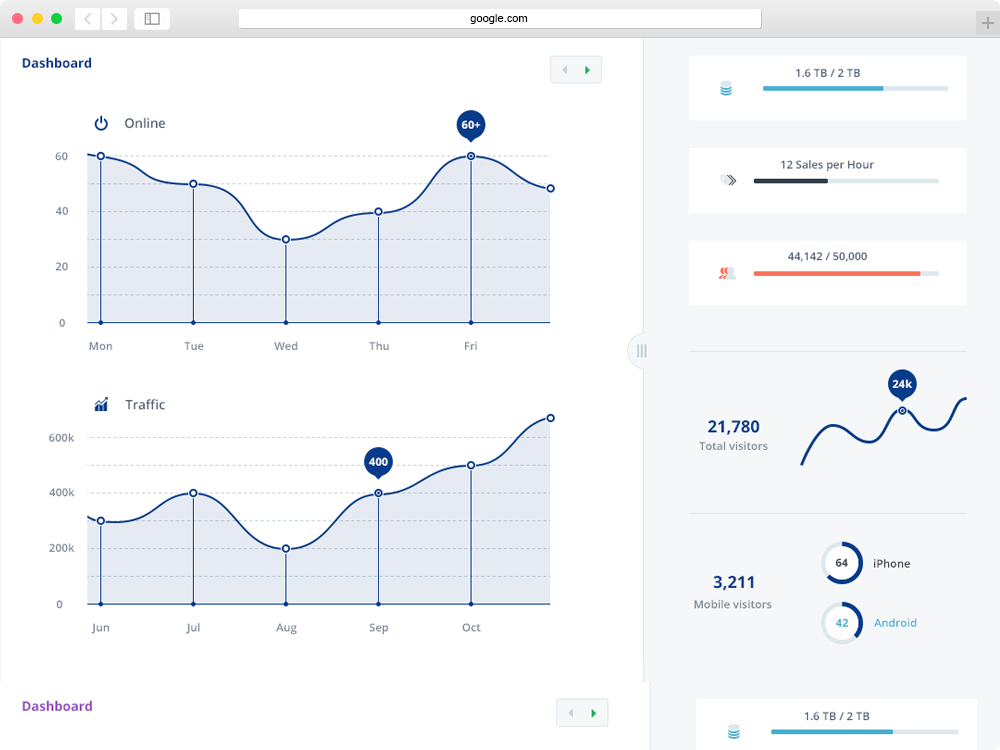
Task: Click the orange users icon
Action: 727,272
